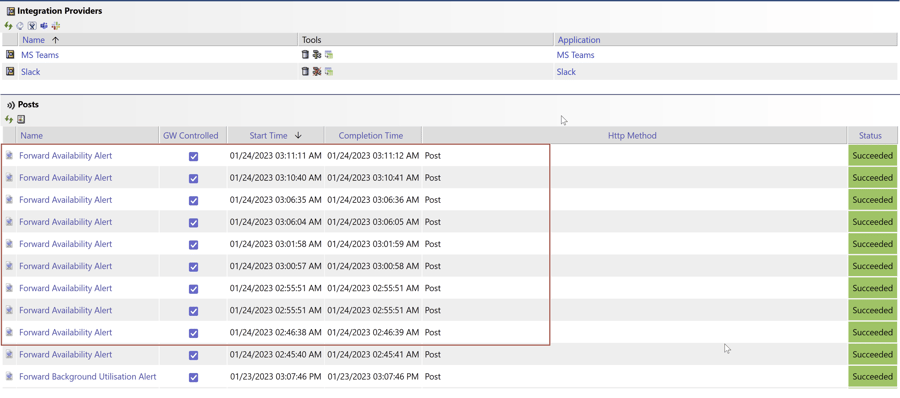
Task: Click the Succeeded status of Background Utilisation Alert
Action: pyautogui.click(x=872, y=377)
